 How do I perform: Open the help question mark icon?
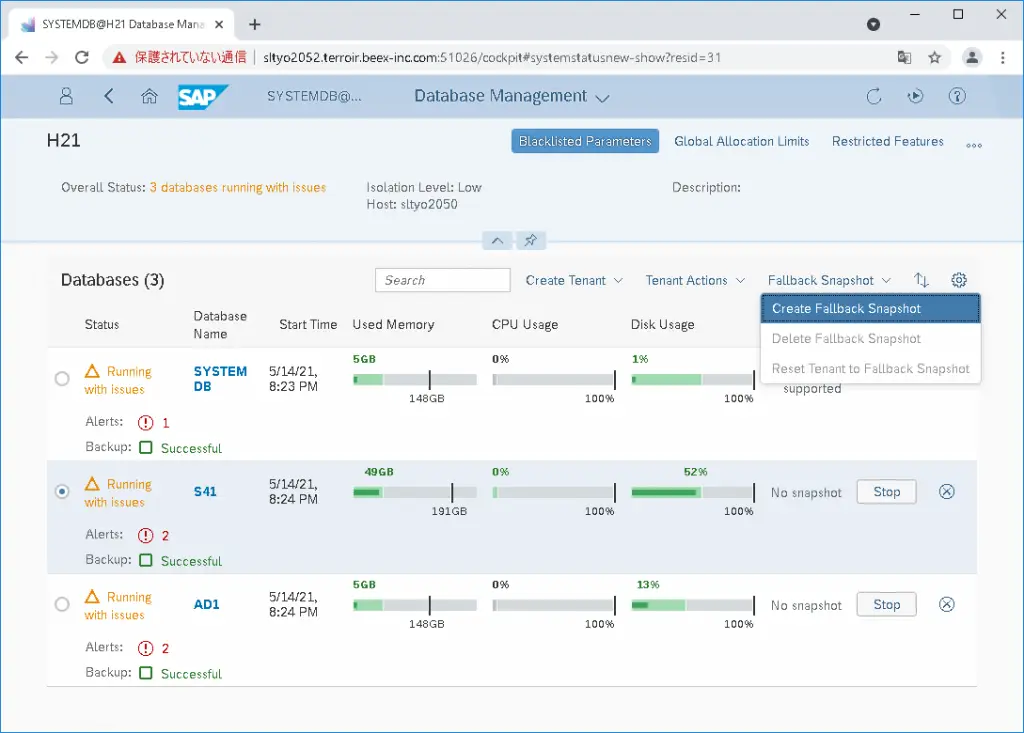tap(957, 97)
